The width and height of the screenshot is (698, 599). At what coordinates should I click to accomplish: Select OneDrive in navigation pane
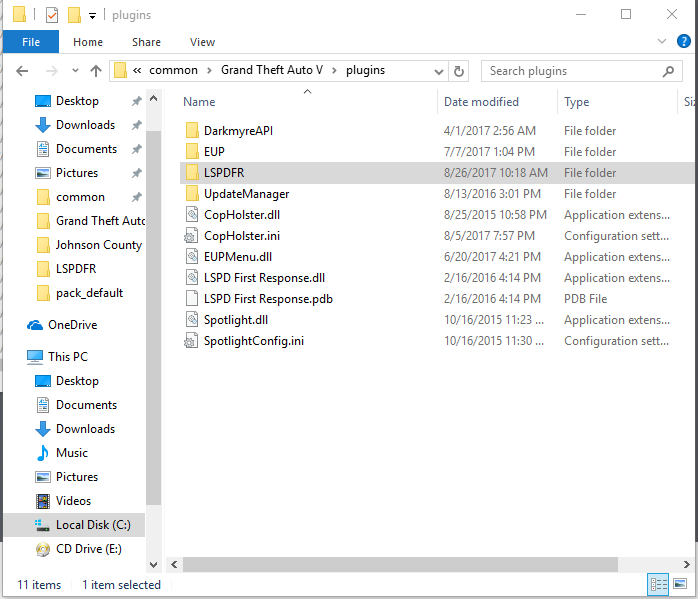pos(72,325)
